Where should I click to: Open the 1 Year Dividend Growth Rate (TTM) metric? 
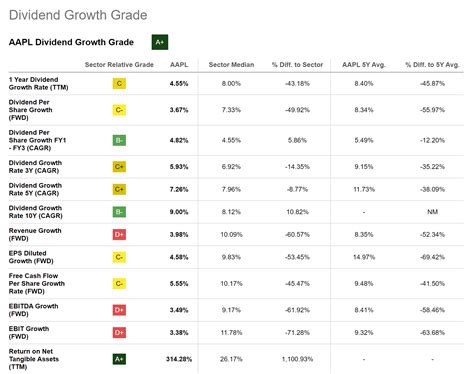coord(38,83)
